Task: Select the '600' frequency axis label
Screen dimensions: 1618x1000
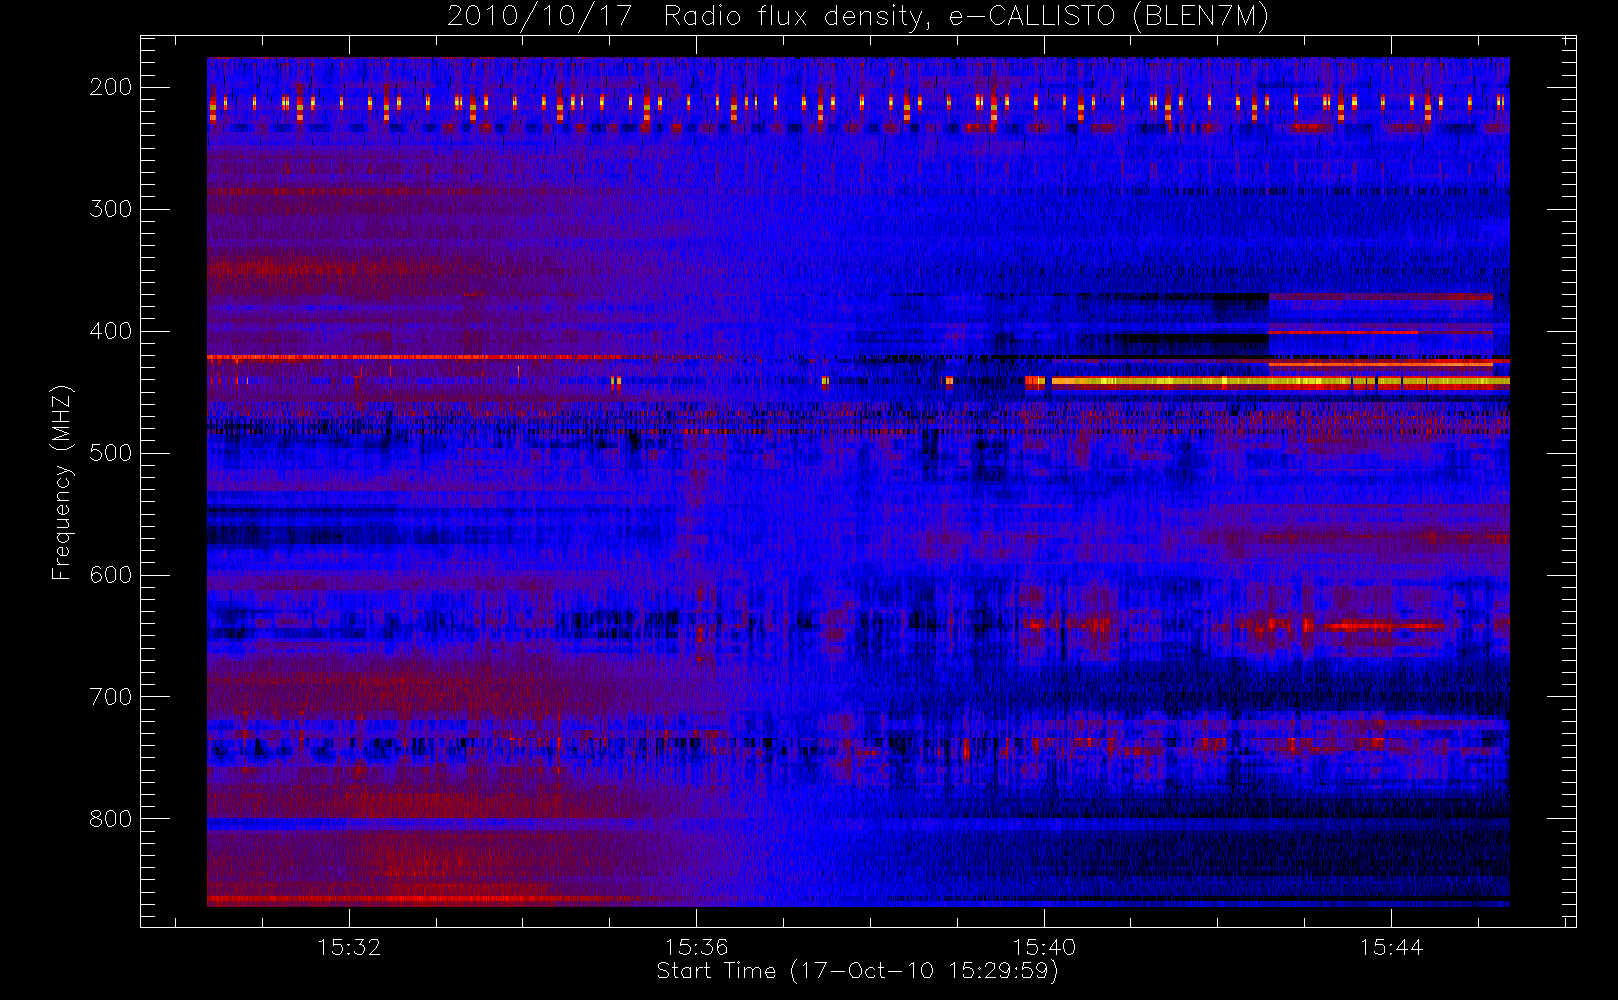Action: [111, 575]
